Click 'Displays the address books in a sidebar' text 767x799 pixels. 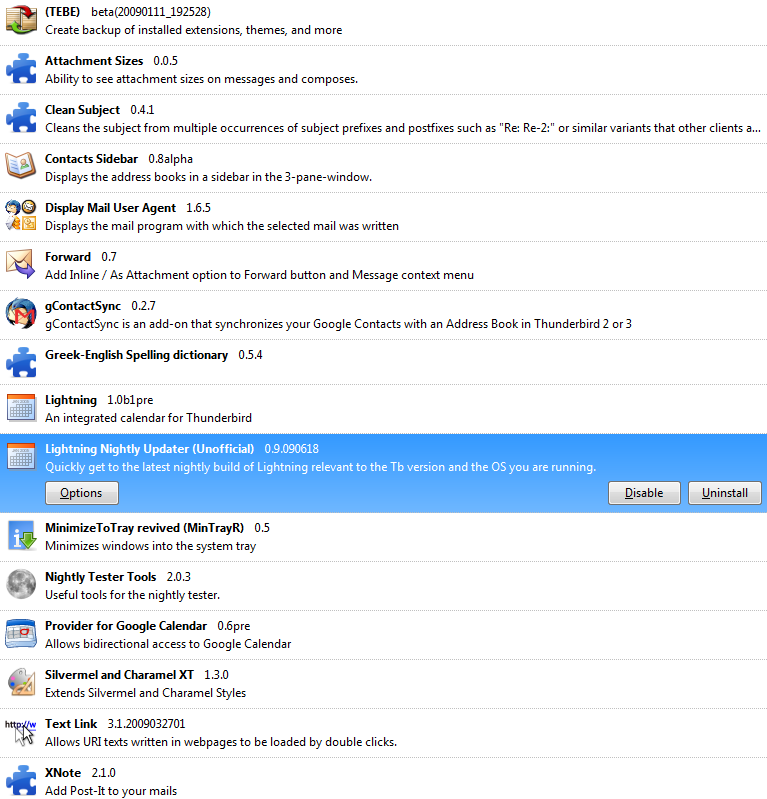(x=208, y=177)
